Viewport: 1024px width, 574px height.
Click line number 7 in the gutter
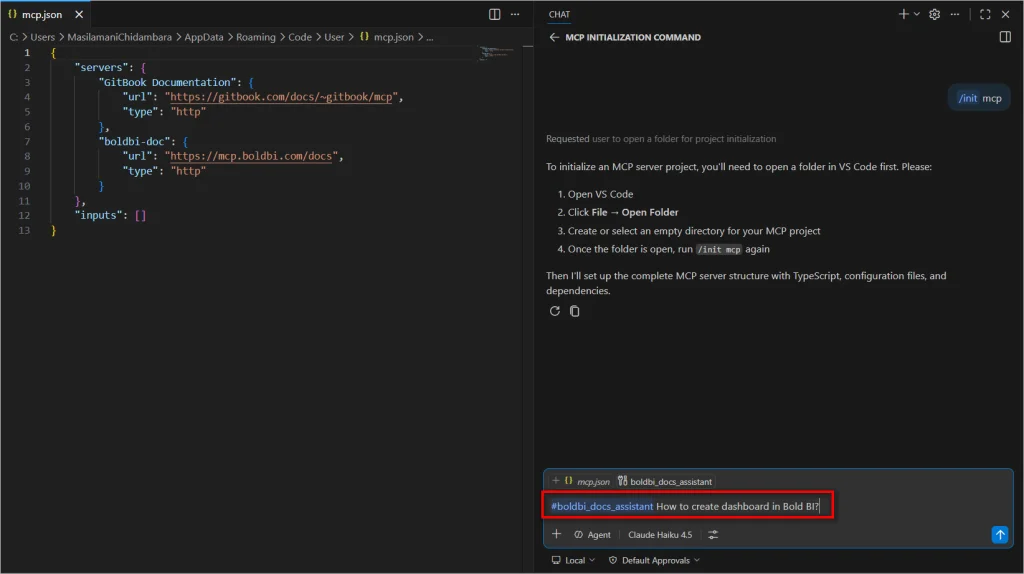tap(27, 141)
